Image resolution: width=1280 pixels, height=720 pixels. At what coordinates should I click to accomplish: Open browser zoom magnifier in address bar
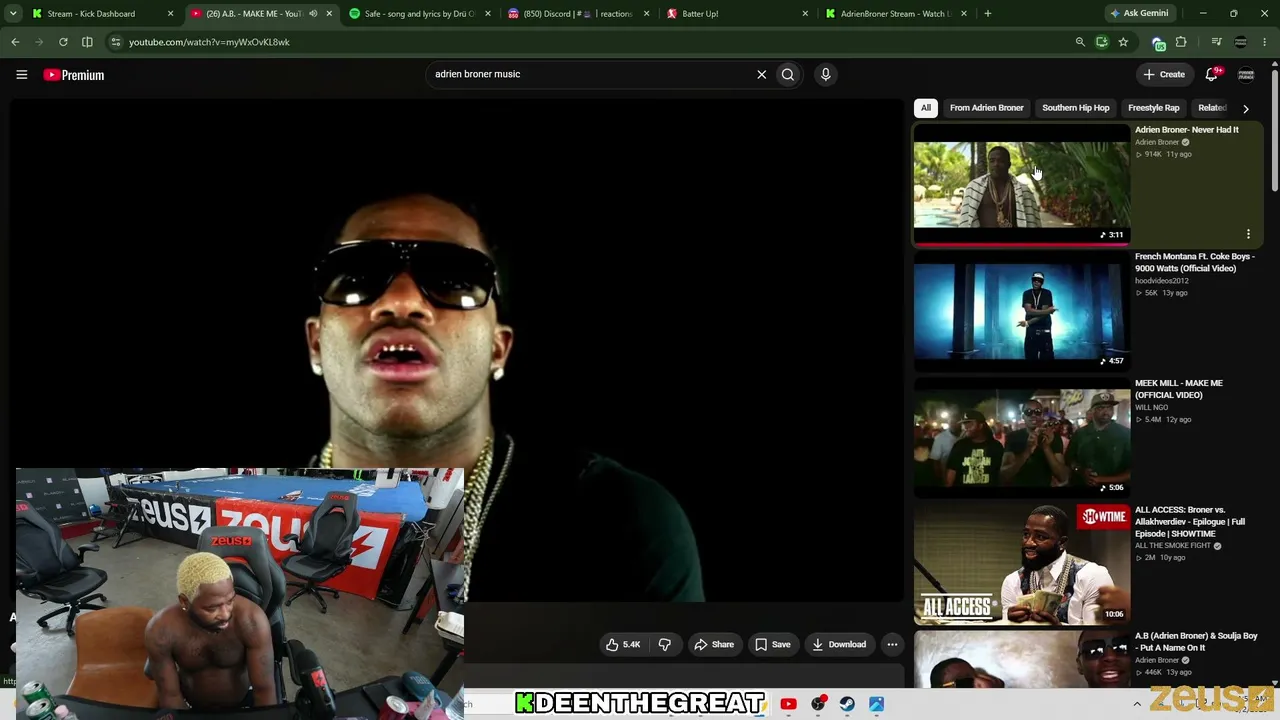point(1080,42)
